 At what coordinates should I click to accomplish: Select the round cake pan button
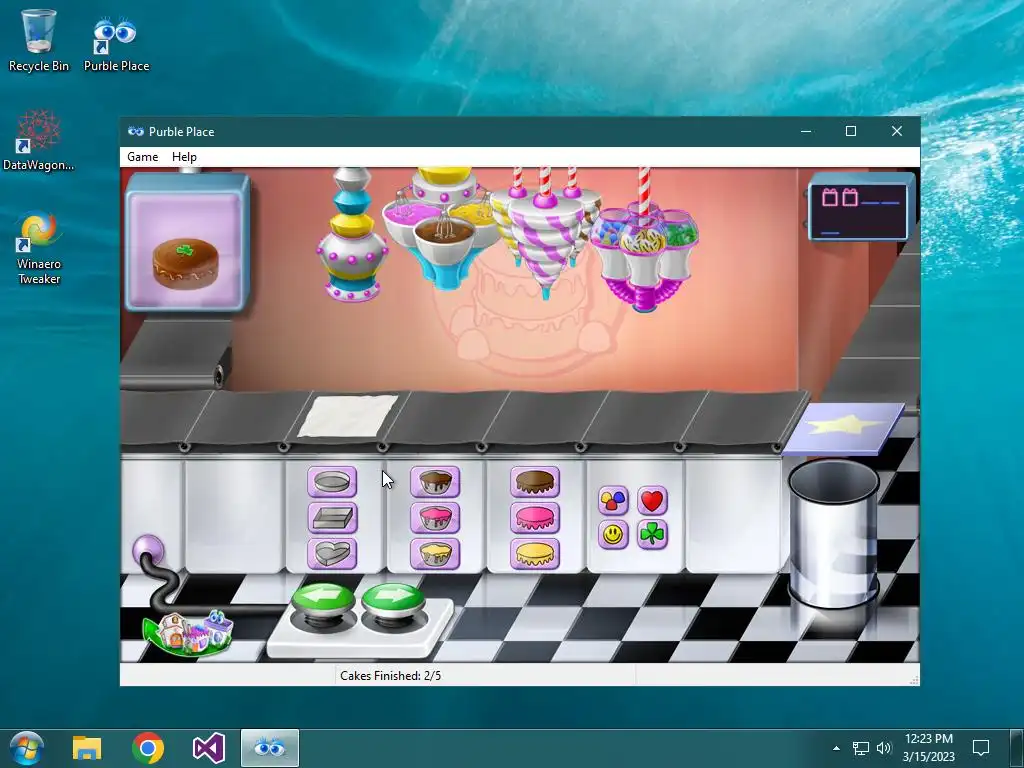tap(332, 482)
